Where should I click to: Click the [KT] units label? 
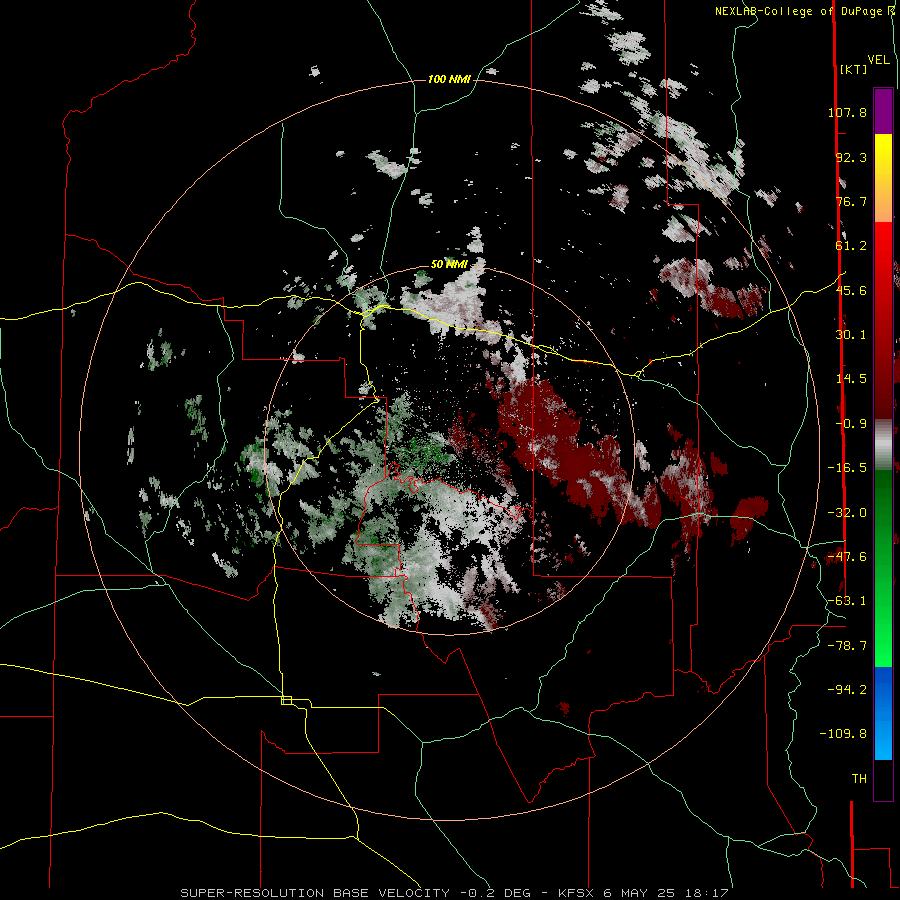point(853,69)
